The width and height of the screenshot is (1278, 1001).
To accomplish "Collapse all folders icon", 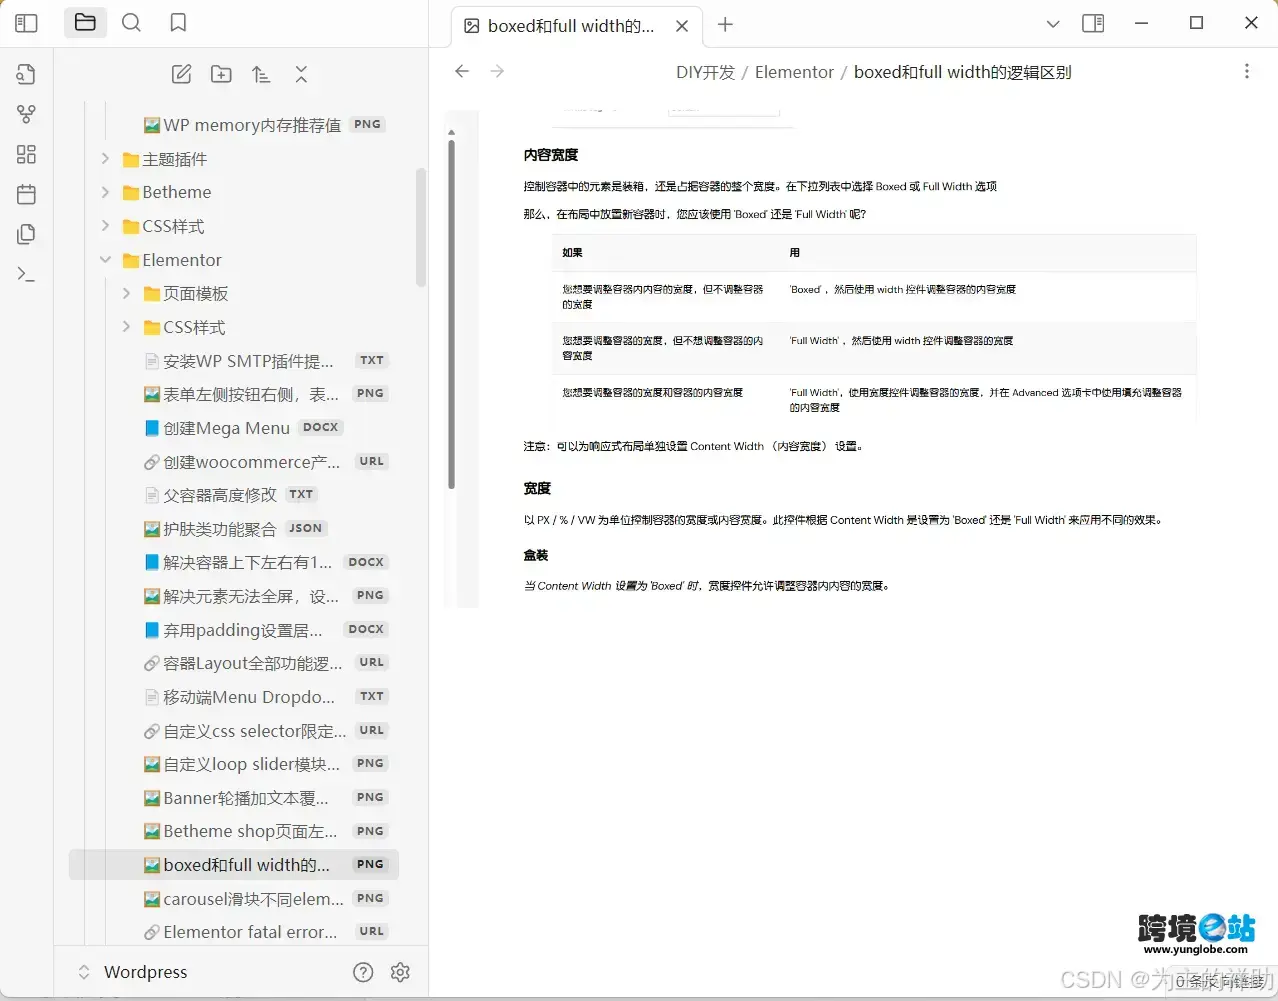I will tap(301, 74).
